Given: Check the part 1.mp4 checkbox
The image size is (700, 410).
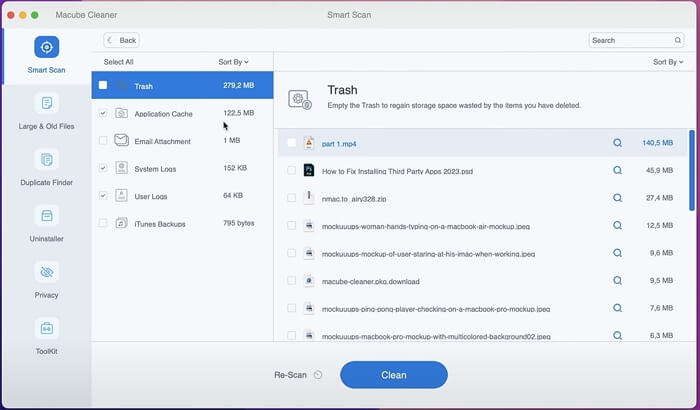Looking at the screenshot, I should tap(292, 142).
